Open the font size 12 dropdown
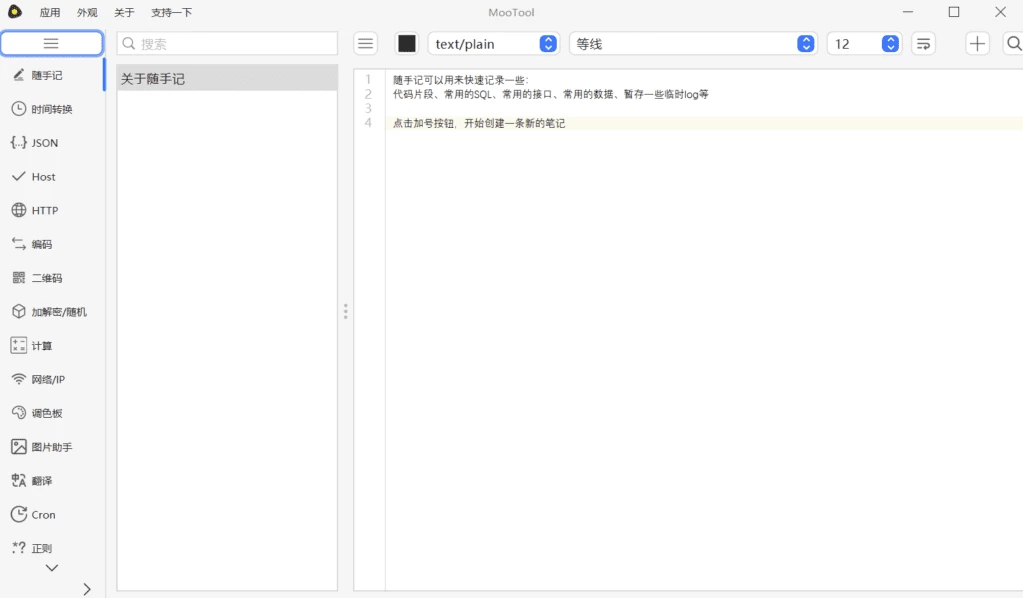This screenshot has height=598, width=1023. (x=863, y=44)
